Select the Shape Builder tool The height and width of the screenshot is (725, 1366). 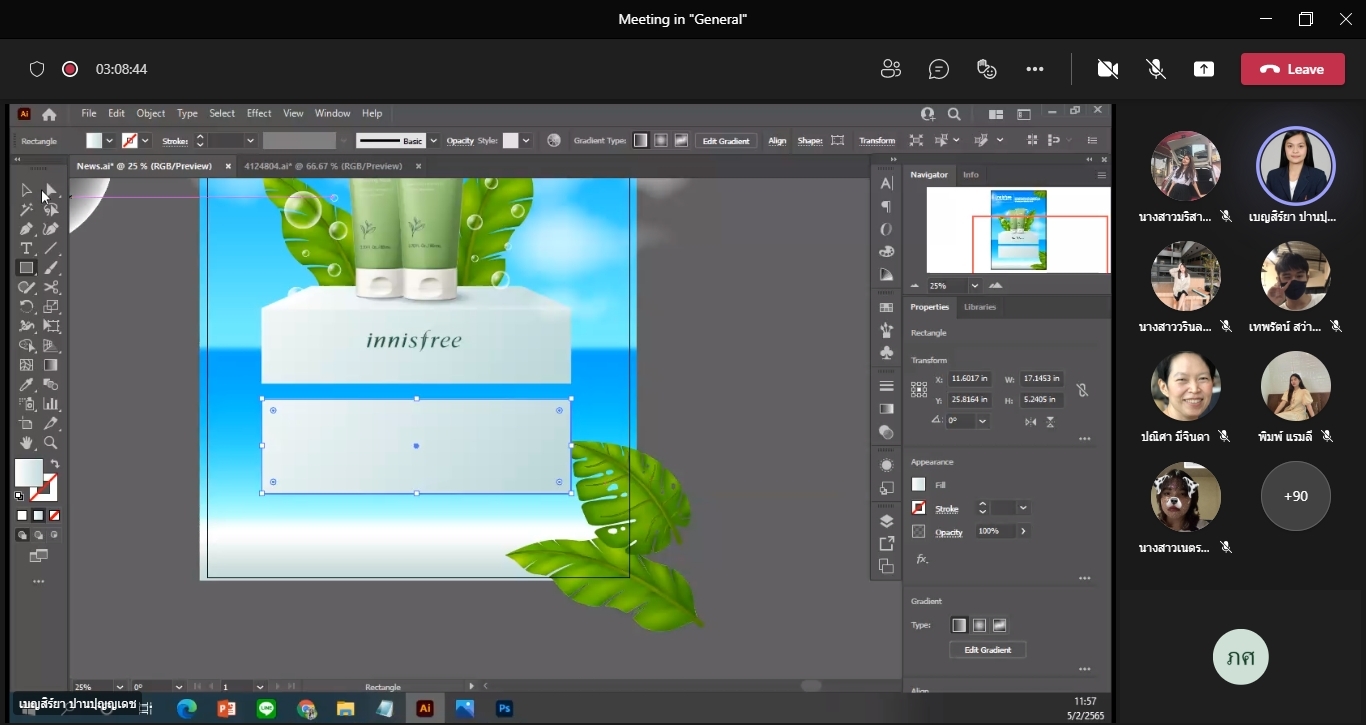[27, 346]
